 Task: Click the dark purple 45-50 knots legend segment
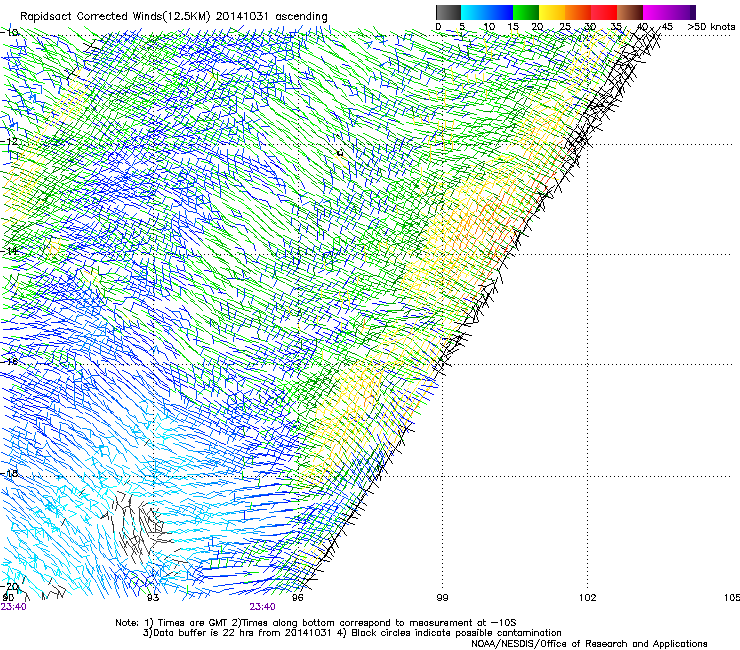point(682,12)
